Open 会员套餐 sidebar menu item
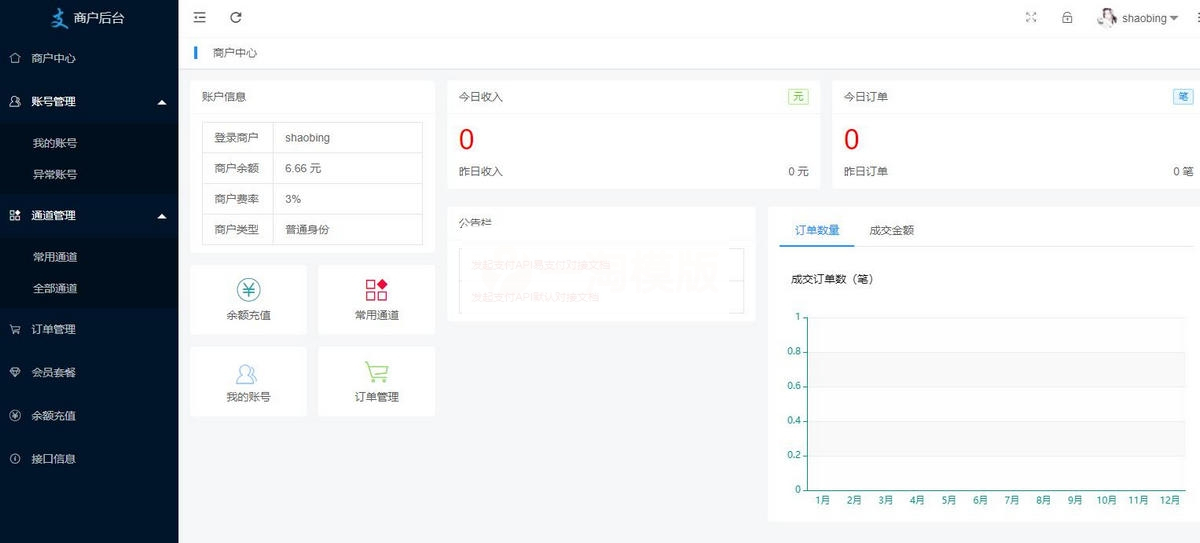Image resolution: width=1200 pixels, height=543 pixels. pyautogui.click(x=53, y=372)
